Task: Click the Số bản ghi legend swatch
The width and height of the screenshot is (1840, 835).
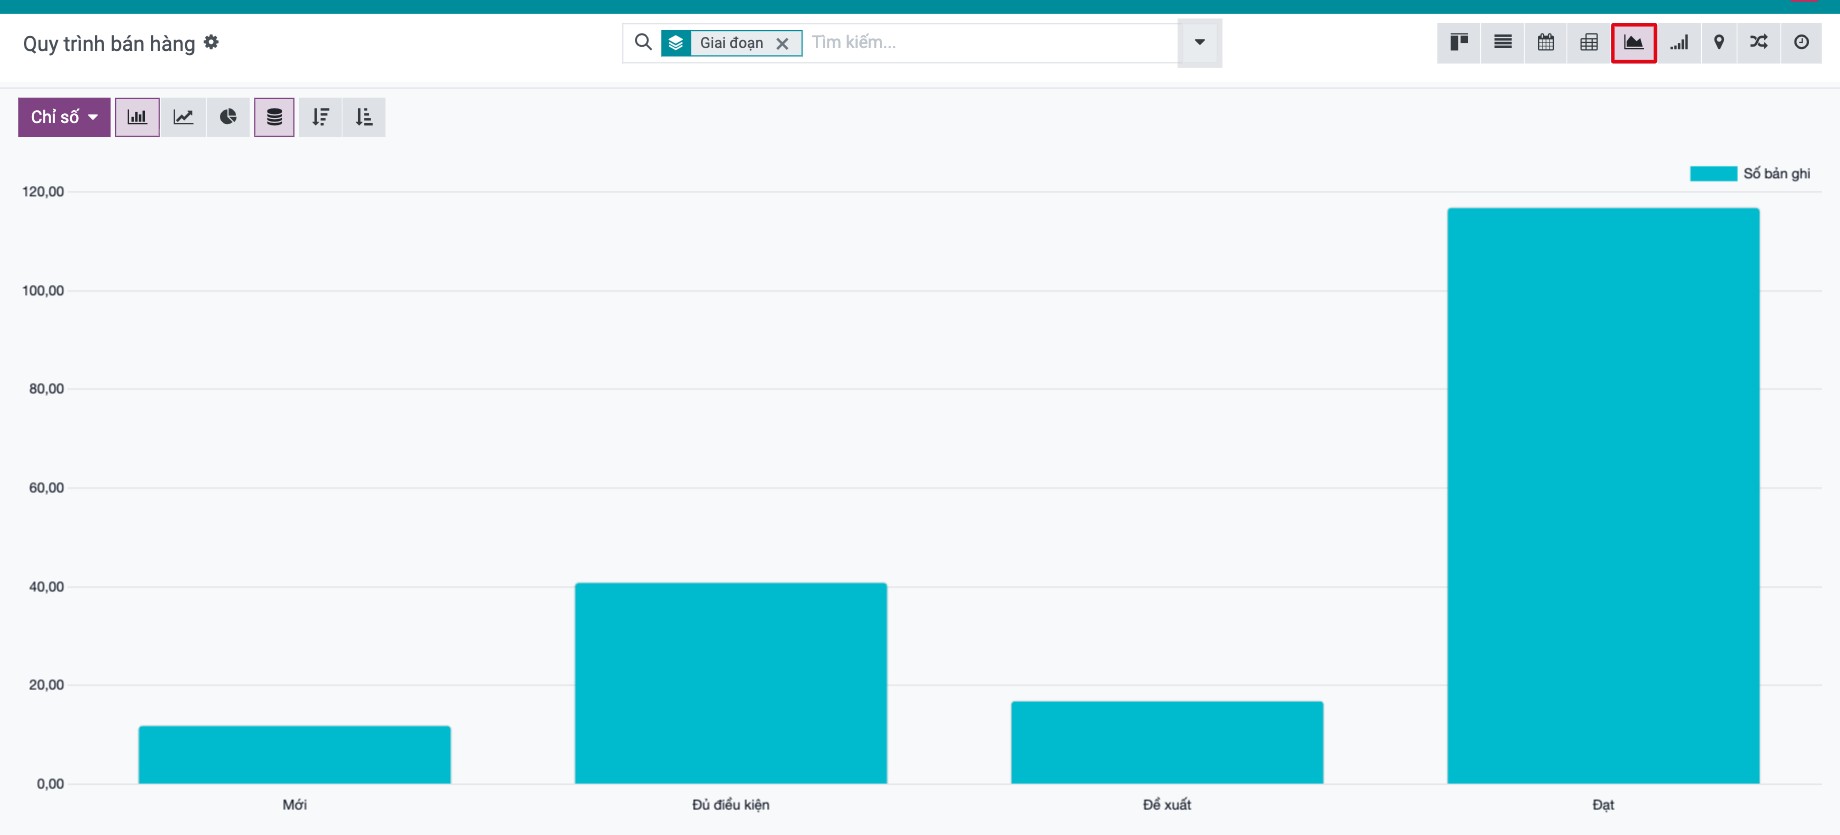Action: pyautogui.click(x=1713, y=174)
